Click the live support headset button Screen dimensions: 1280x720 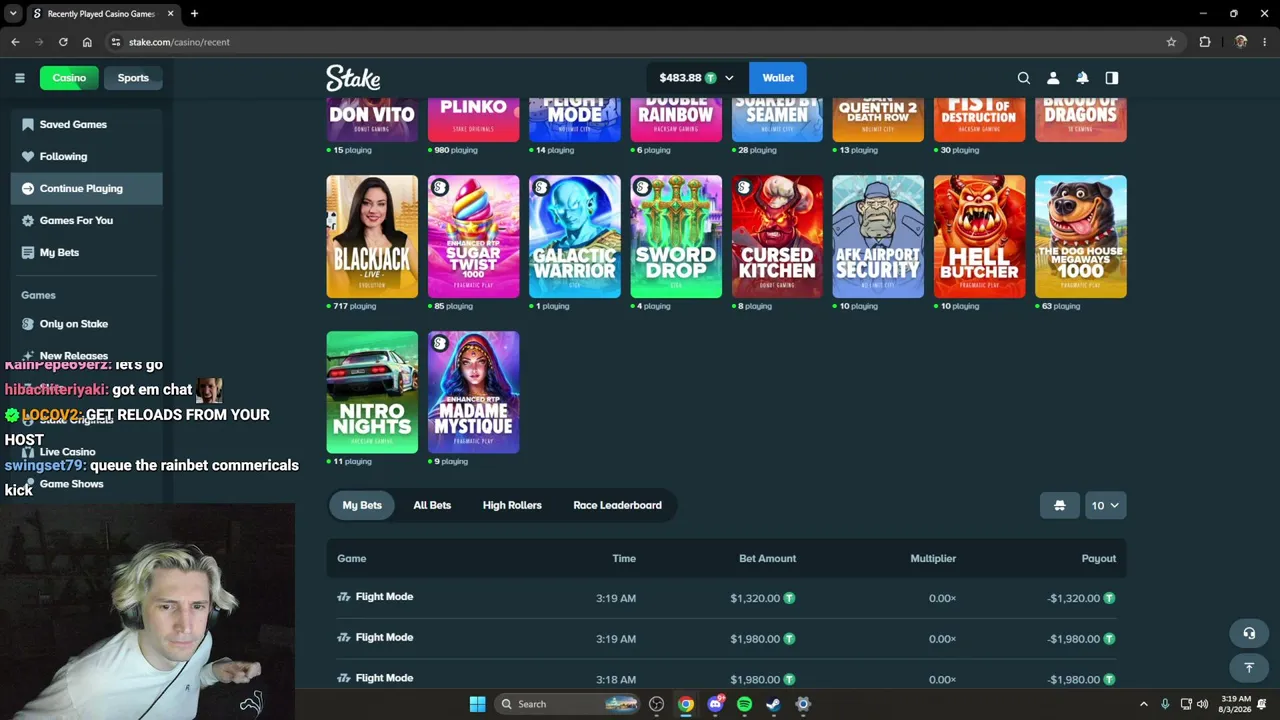1249,633
